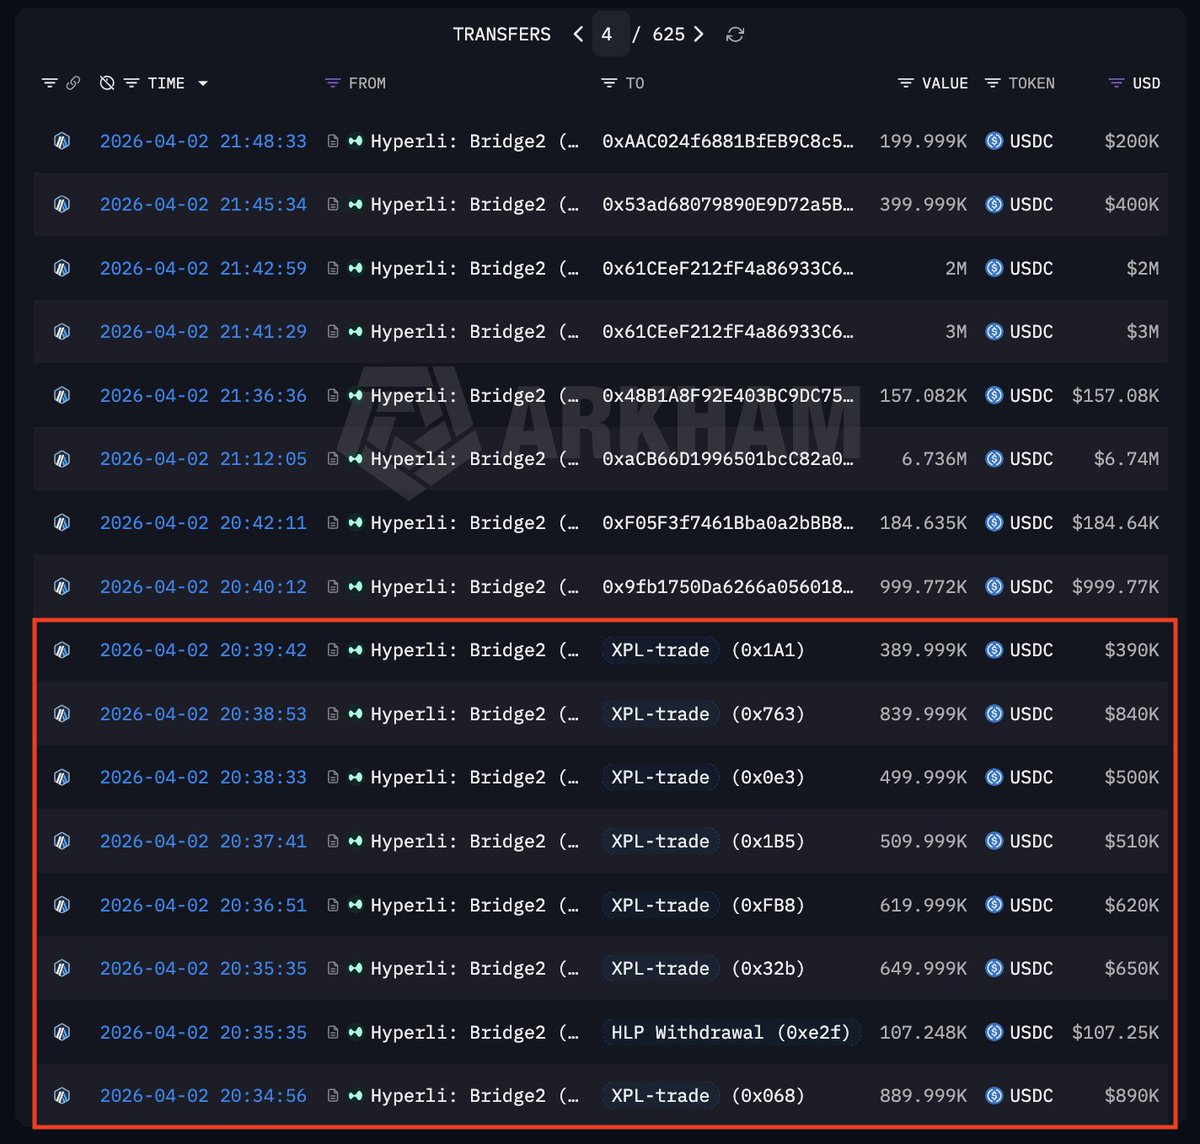Click the page number input field

(608, 35)
